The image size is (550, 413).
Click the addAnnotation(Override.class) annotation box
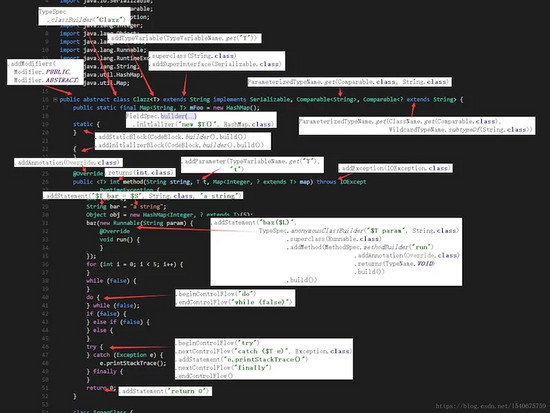tap(68, 162)
